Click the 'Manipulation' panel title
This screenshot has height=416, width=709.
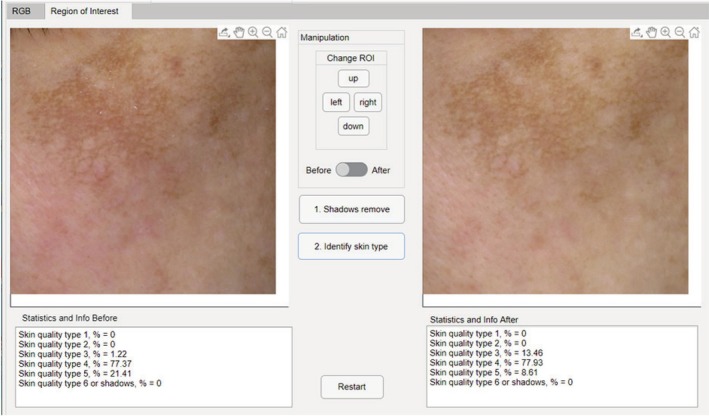[x=325, y=38]
